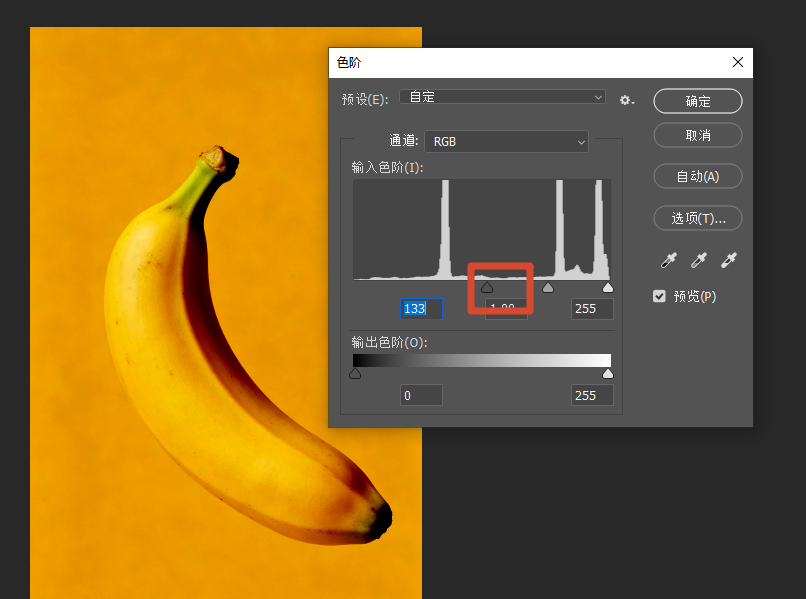
Task: Select the white point eyedropper
Action: [729, 260]
